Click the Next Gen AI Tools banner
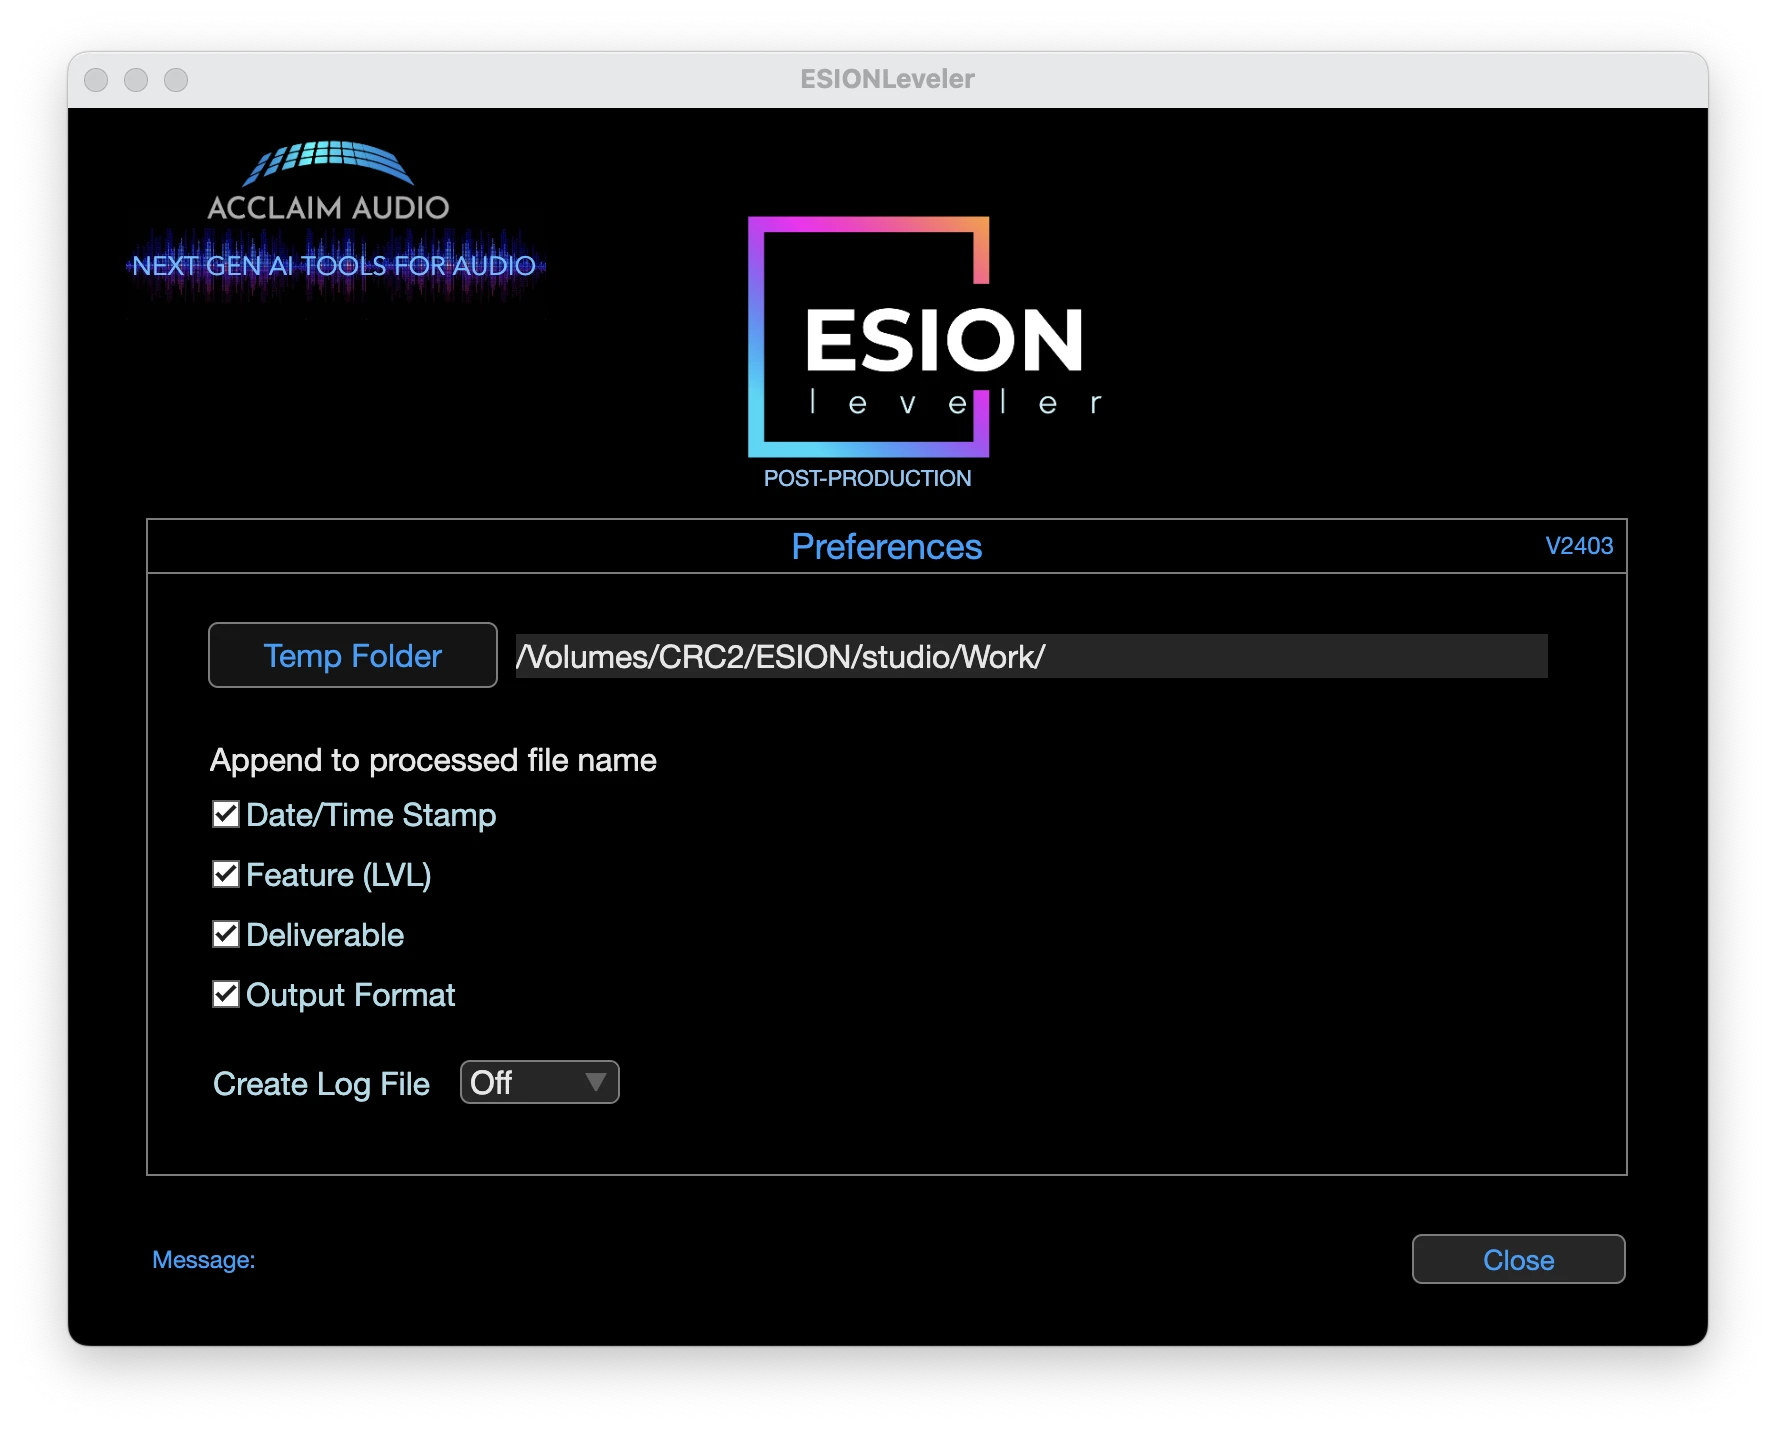Image resolution: width=1776 pixels, height=1430 pixels. [x=335, y=266]
